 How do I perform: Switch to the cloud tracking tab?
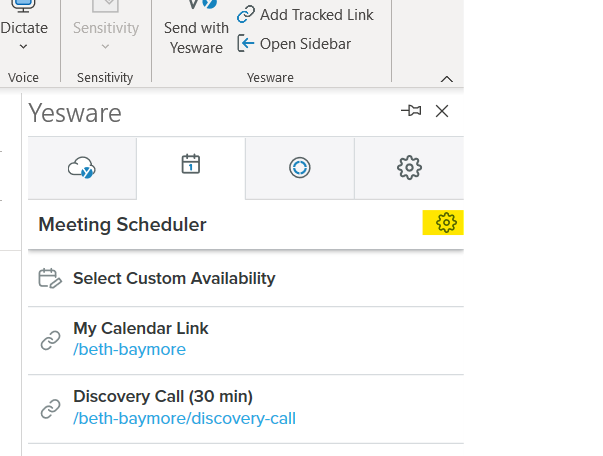click(82, 168)
